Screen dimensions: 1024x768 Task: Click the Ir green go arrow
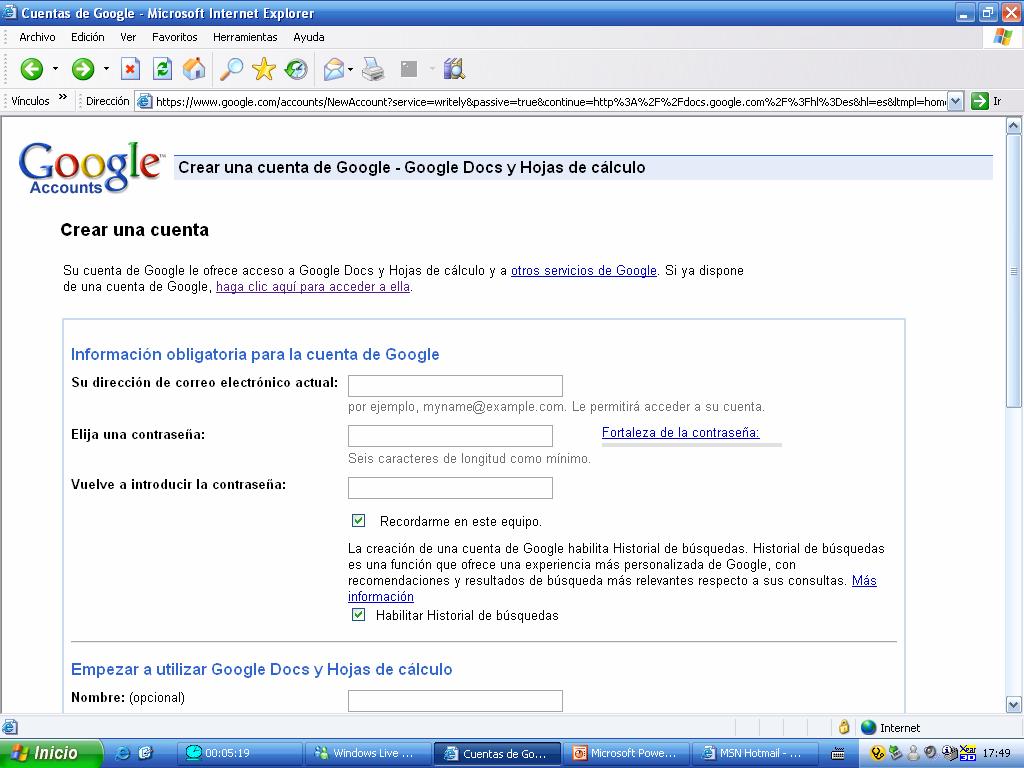(x=980, y=101)
